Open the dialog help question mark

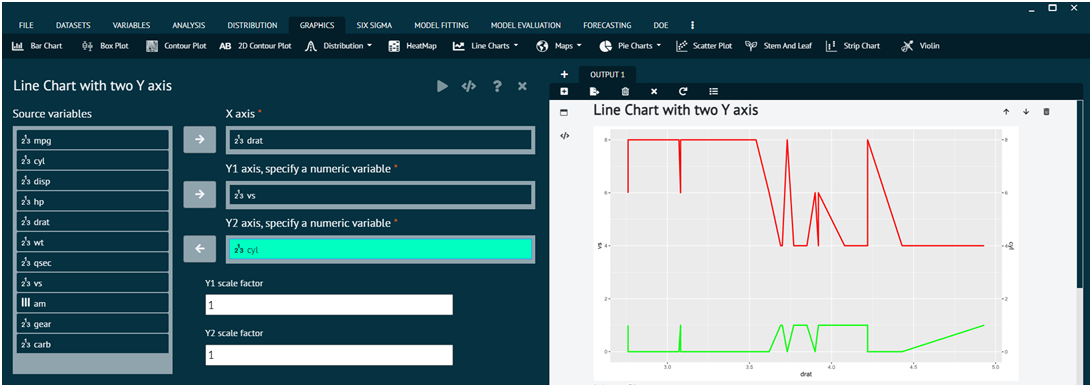point(497,86)
